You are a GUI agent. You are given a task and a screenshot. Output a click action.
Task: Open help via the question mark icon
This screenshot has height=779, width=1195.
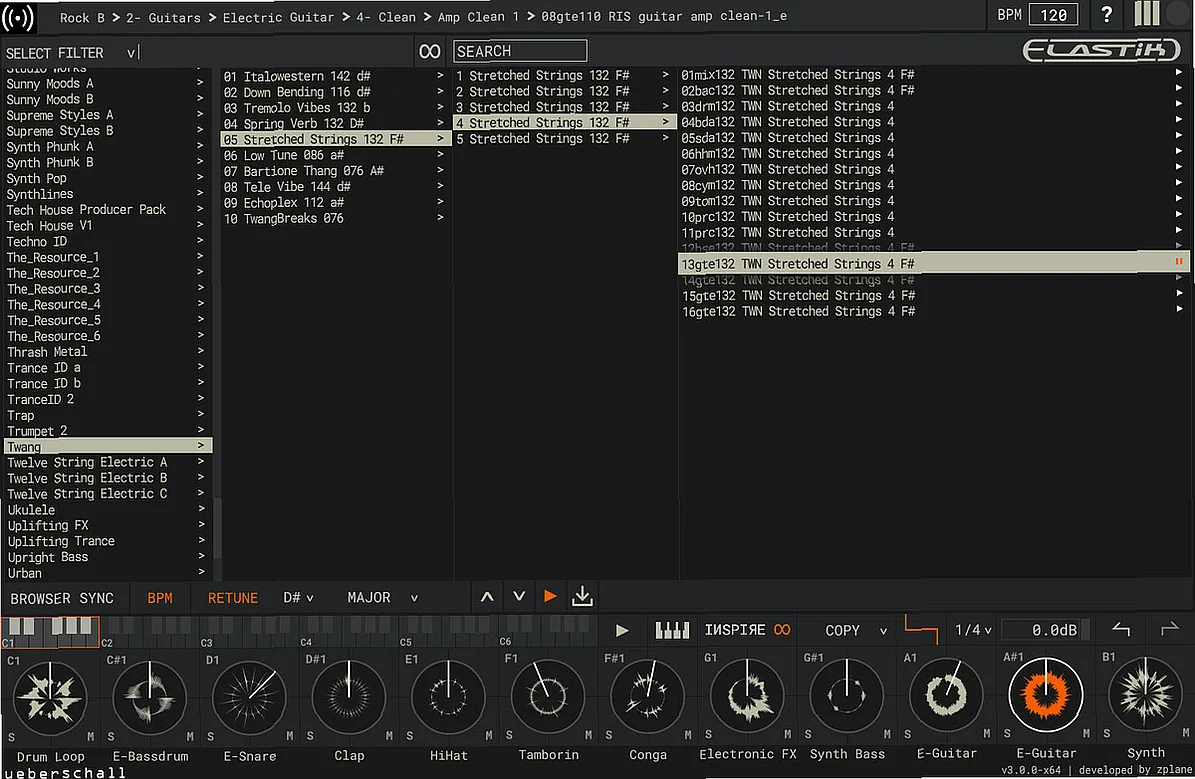coord(1106,14)
